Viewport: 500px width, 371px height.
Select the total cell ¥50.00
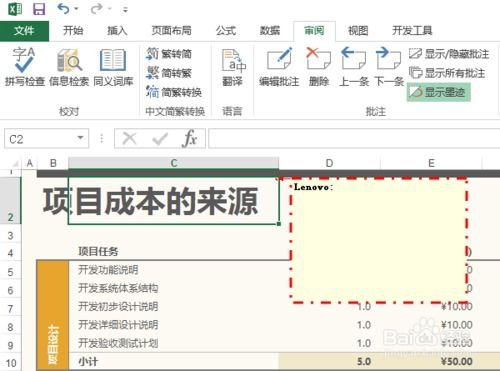(456, 361)
